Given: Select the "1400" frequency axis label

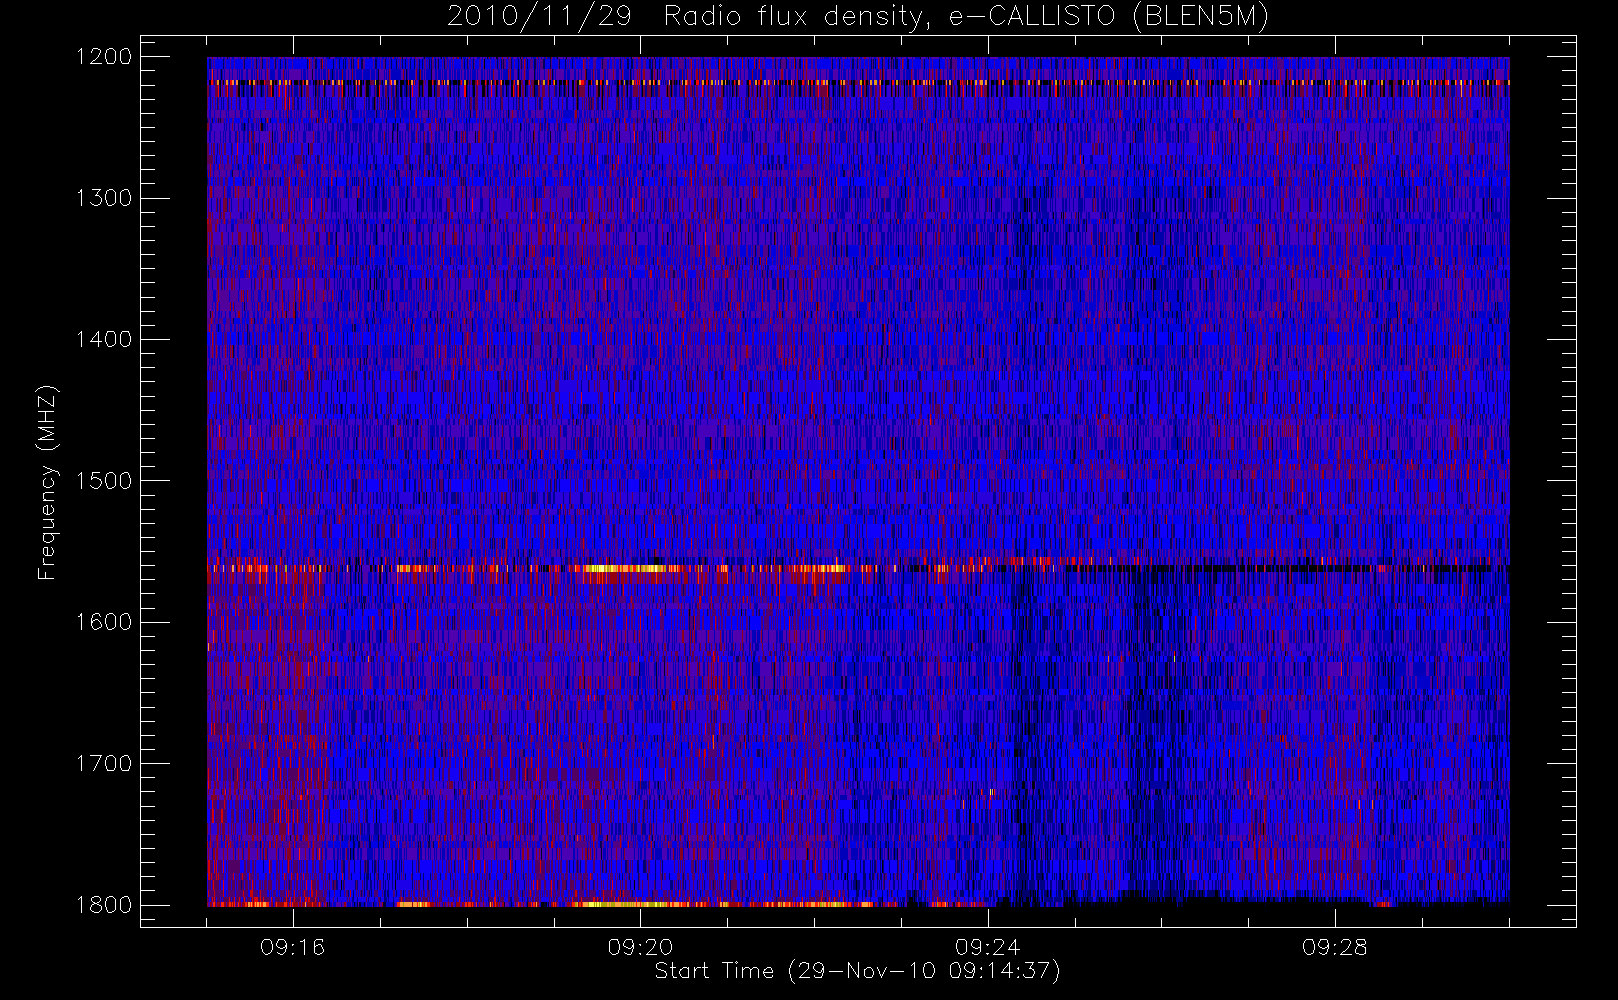Looking at the screenshot, I should [104, 340].
